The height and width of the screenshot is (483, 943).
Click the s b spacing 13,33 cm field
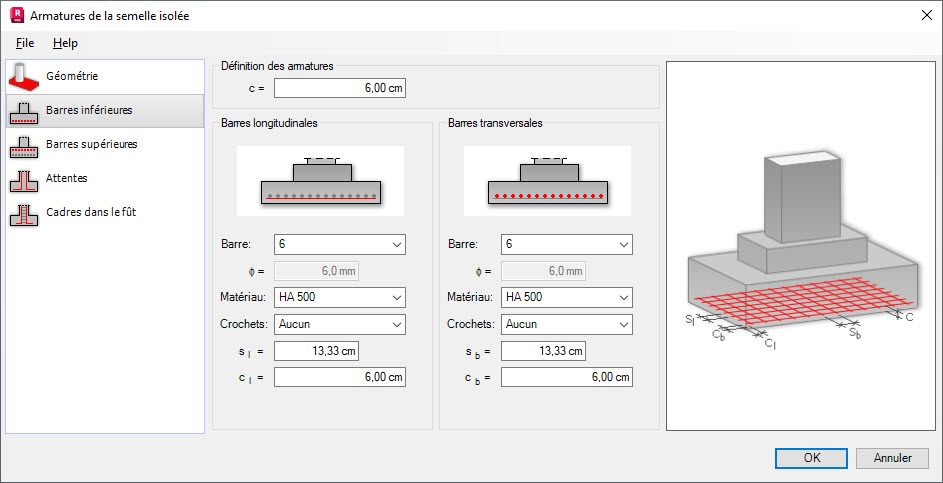(x=543, y=351)
